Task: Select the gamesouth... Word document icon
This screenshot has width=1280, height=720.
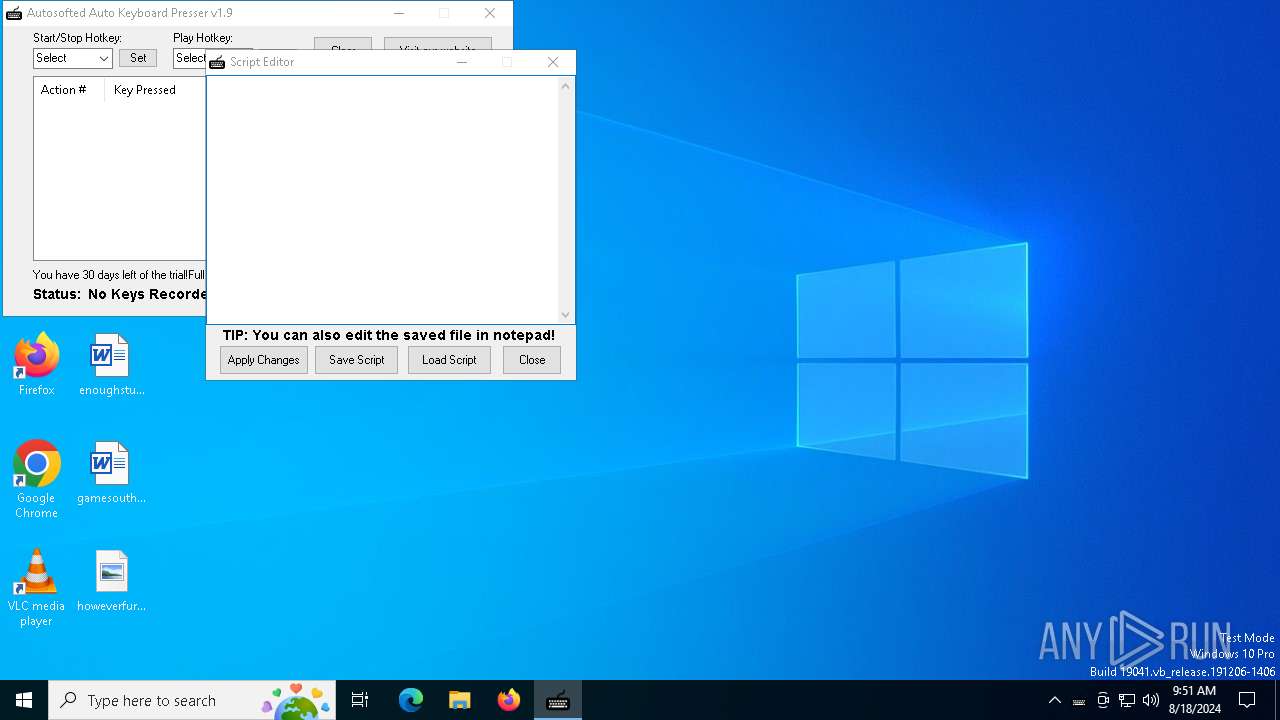Action: click(111, 473)
